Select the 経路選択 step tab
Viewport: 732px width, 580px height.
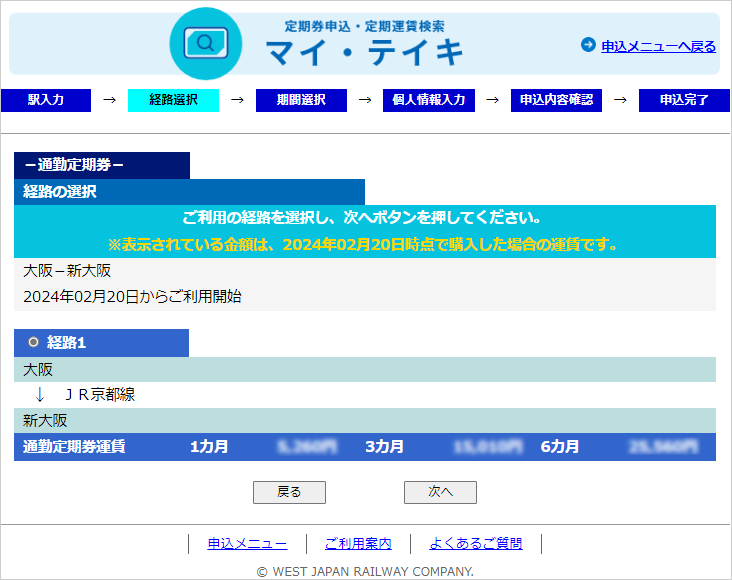click(173, 100)
